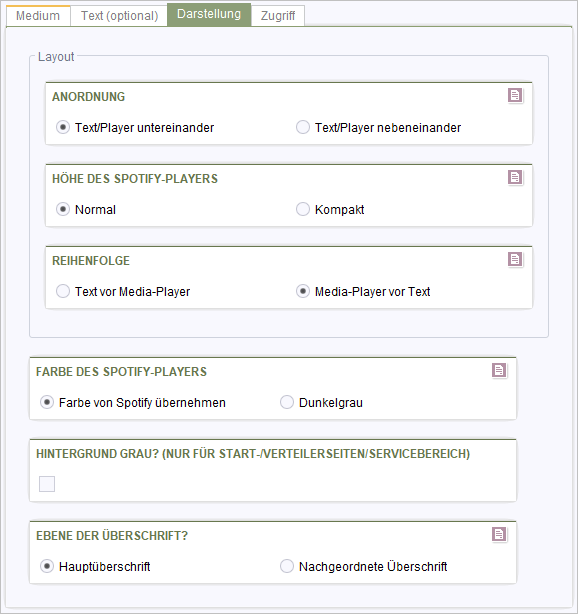The image size is (578, 614).
Task: Choose Text/Player nebeneinander layout
Action: click(303, 127)
